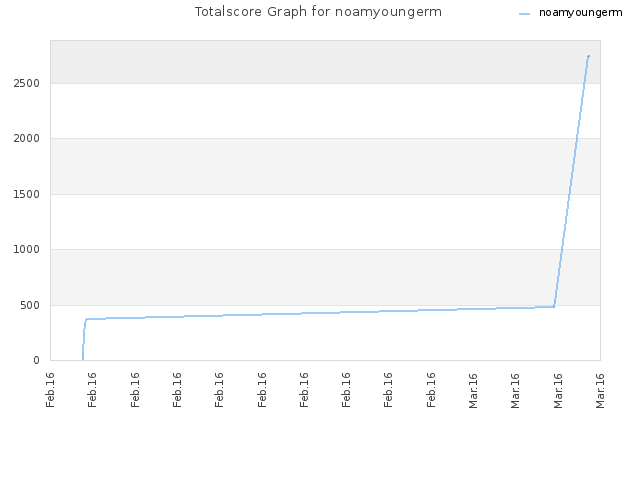Click the peak data point of the line
640x480 pixels.
pos(589,56)
